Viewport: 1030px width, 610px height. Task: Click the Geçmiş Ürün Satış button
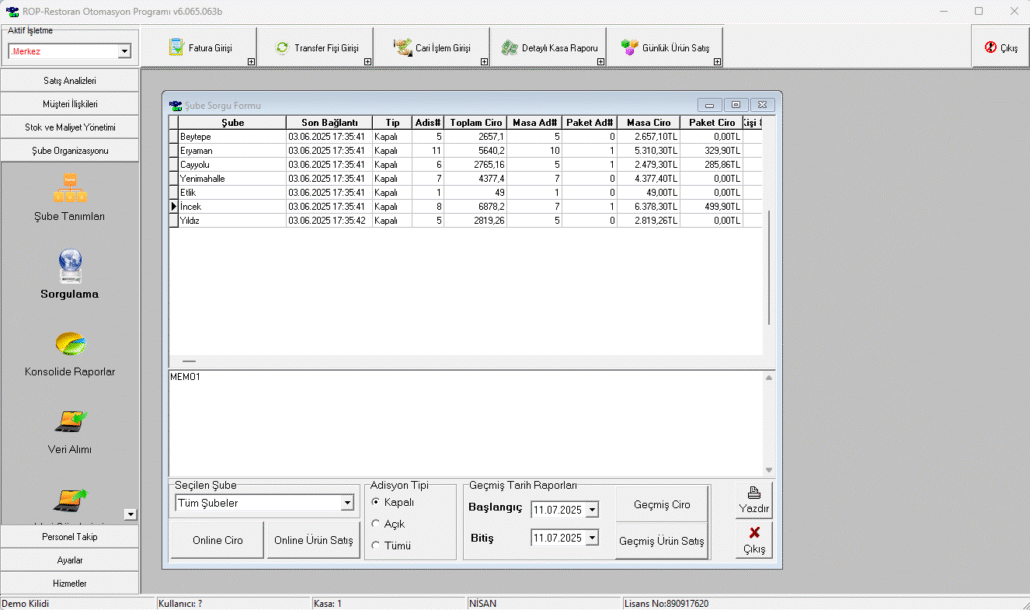click(x=662, y=541)
